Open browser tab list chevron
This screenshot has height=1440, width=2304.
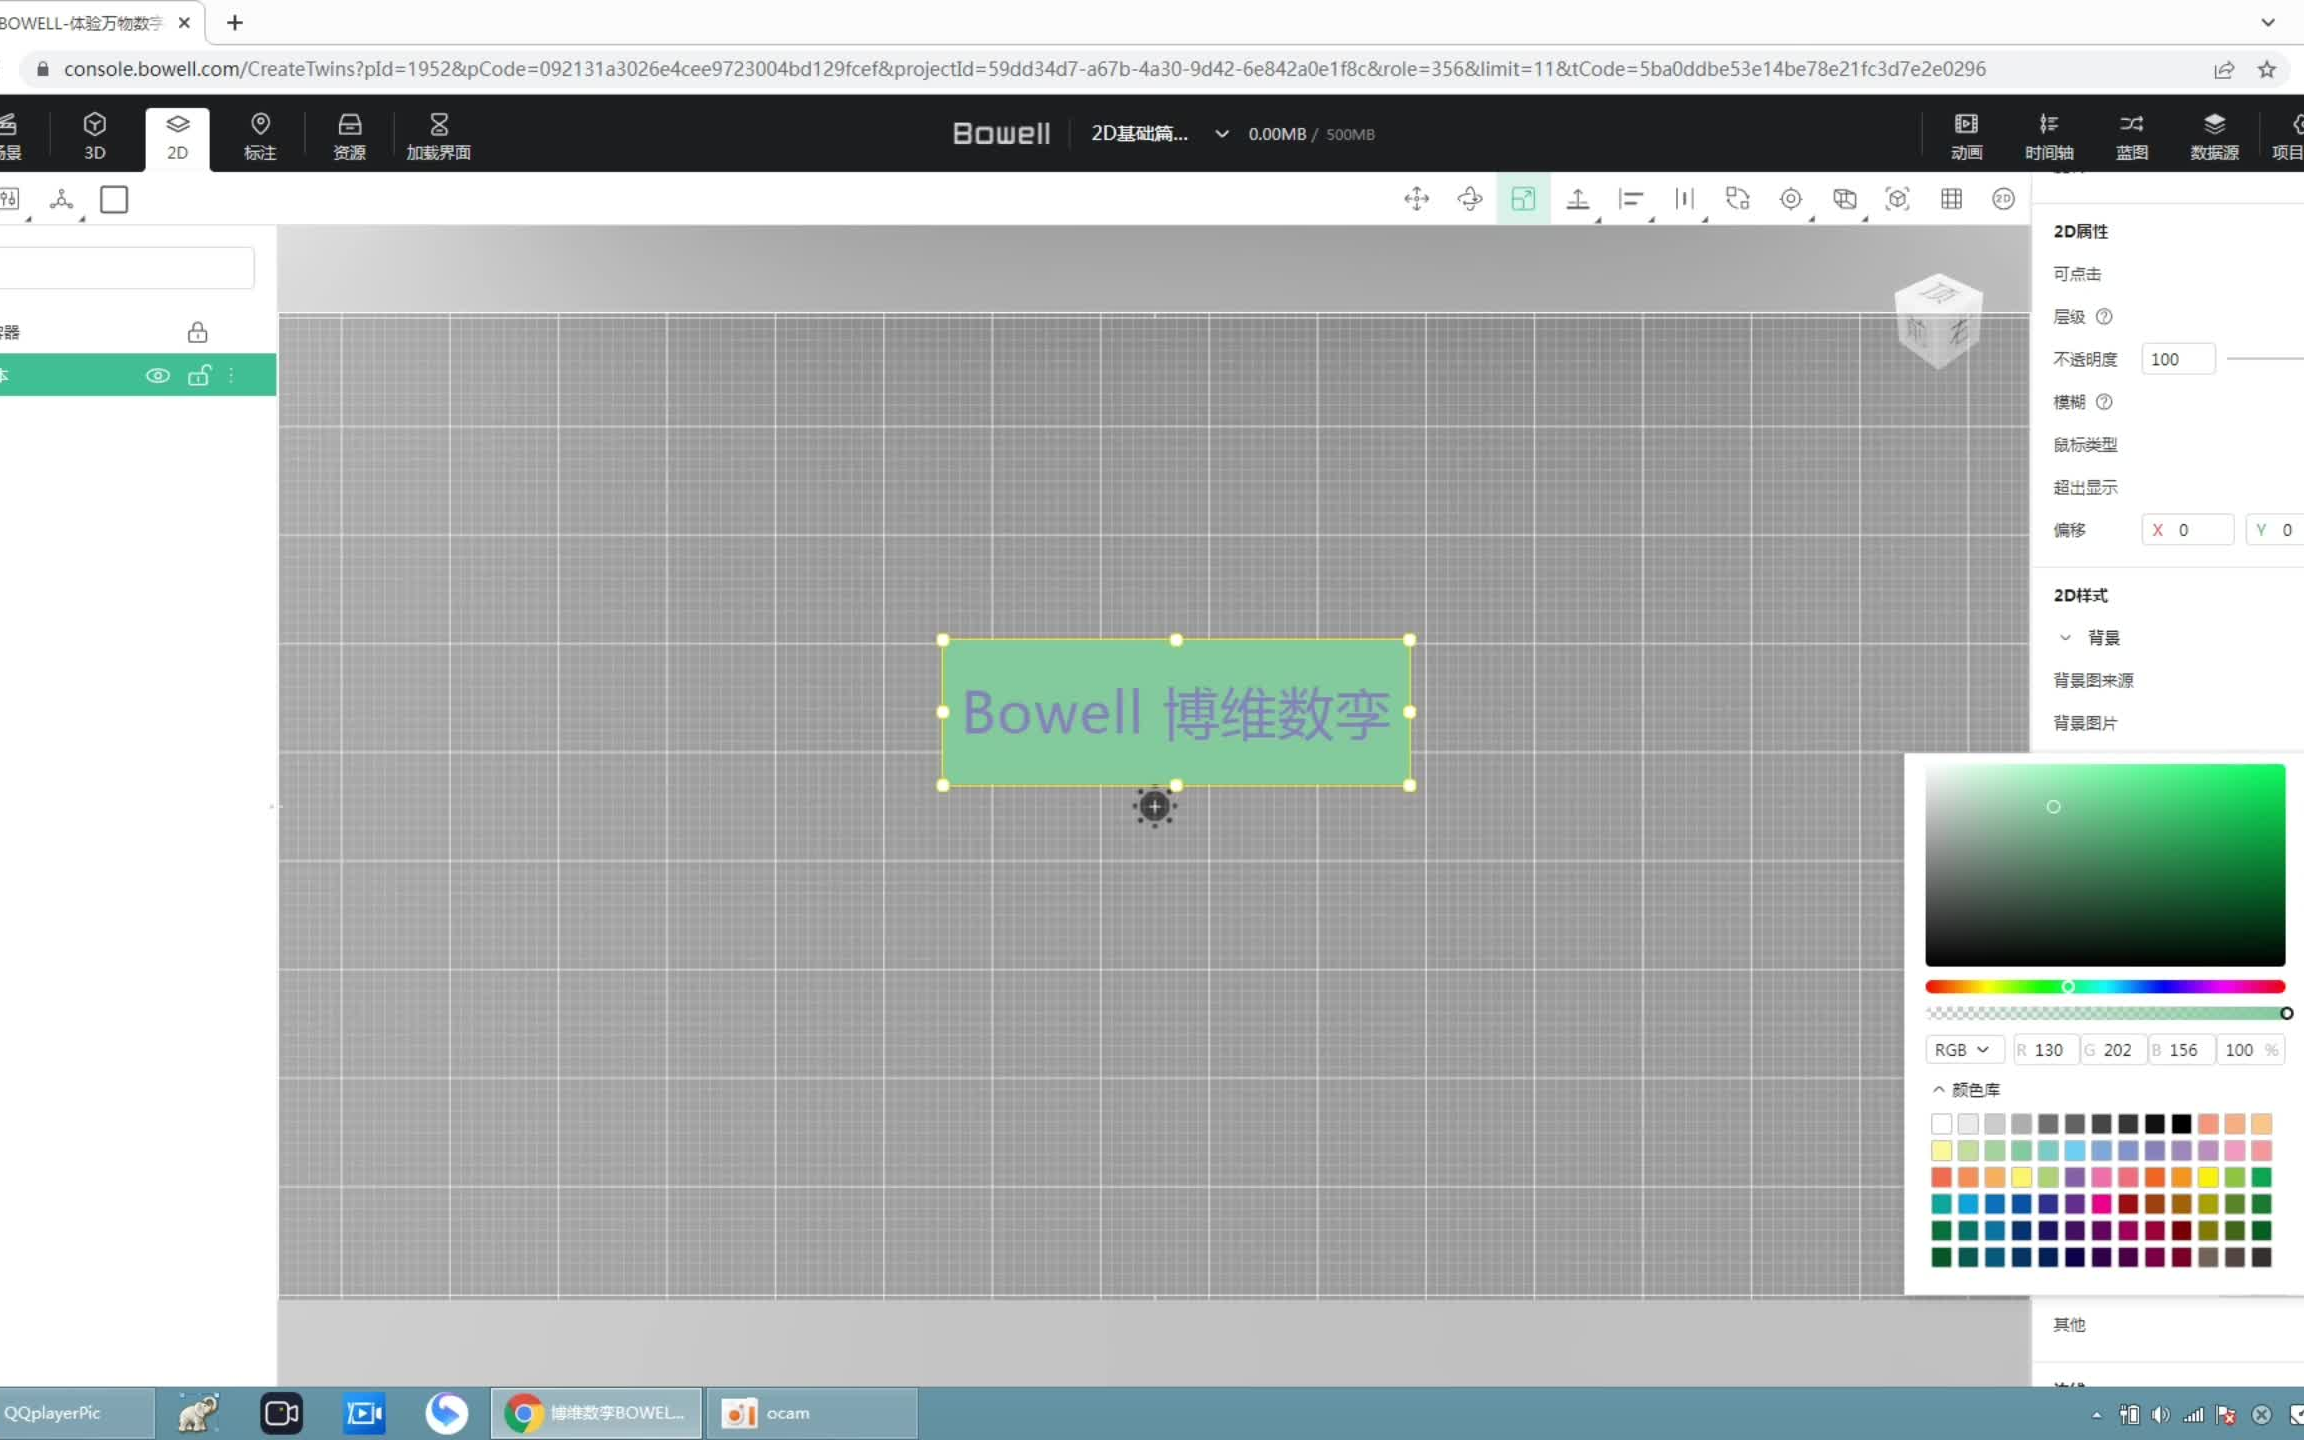tap(2268, 22)
